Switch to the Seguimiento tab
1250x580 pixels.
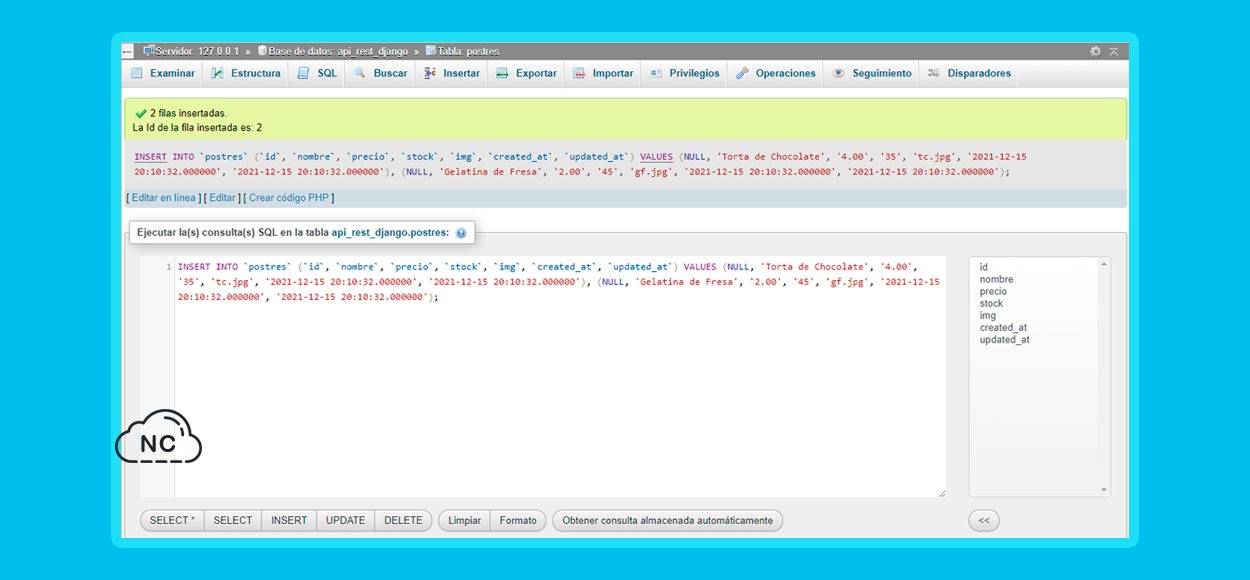click(x=872, y=73)
